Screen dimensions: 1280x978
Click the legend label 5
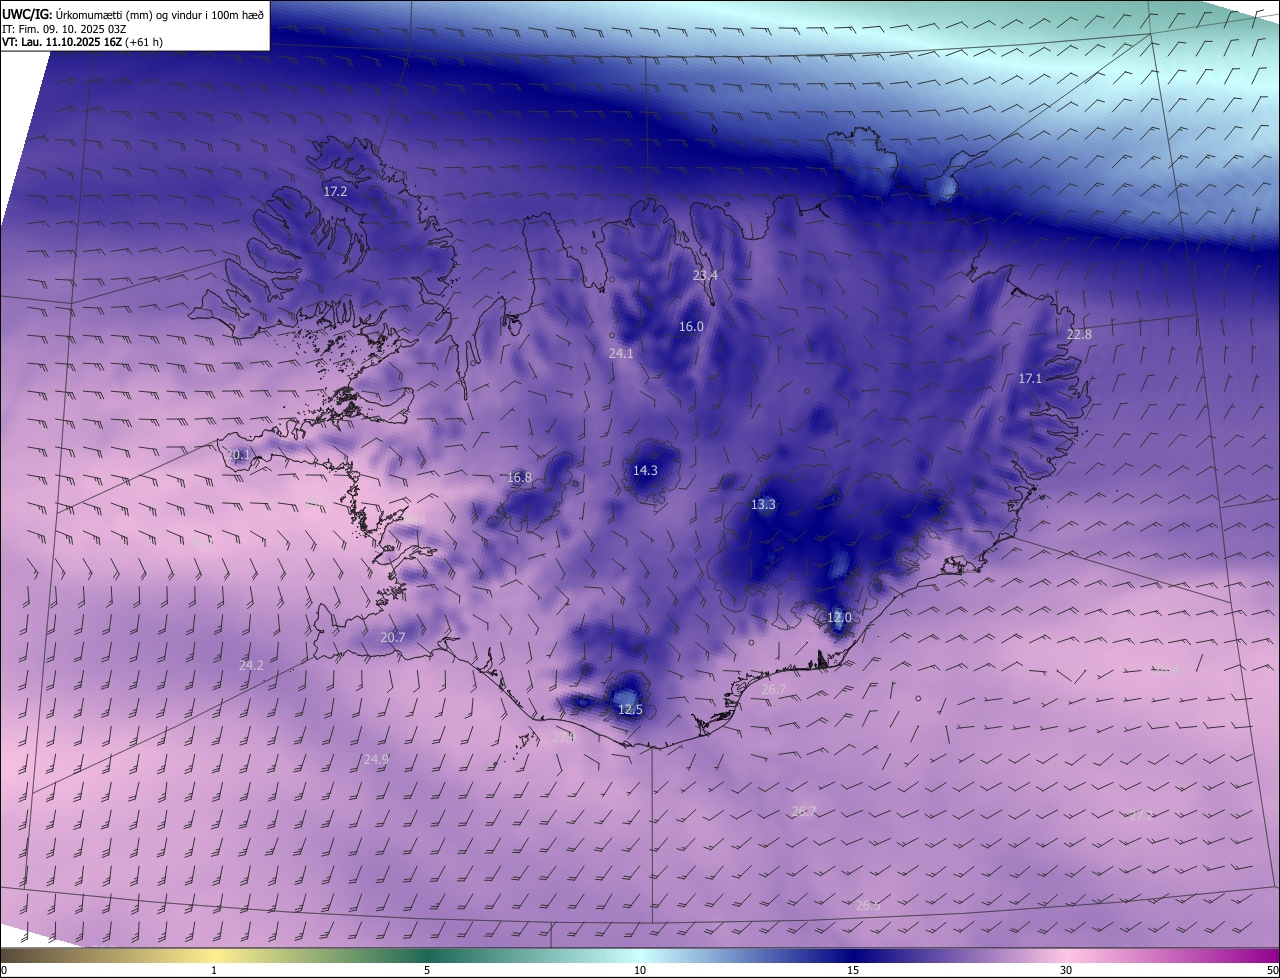pos(427,970)
